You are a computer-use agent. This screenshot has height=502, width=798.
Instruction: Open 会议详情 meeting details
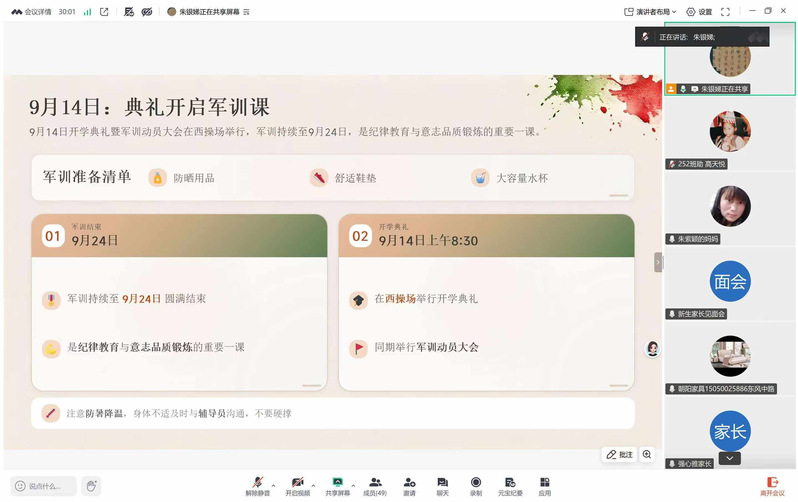click(32, 11)
